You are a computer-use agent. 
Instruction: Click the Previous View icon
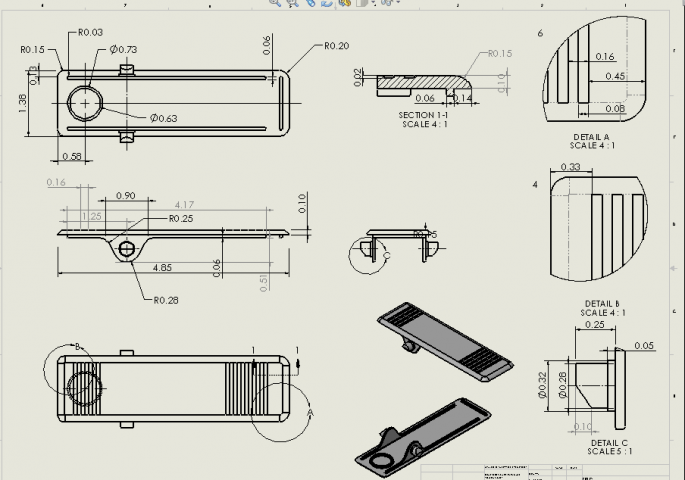pyautogui.click(x=311, y=3)
